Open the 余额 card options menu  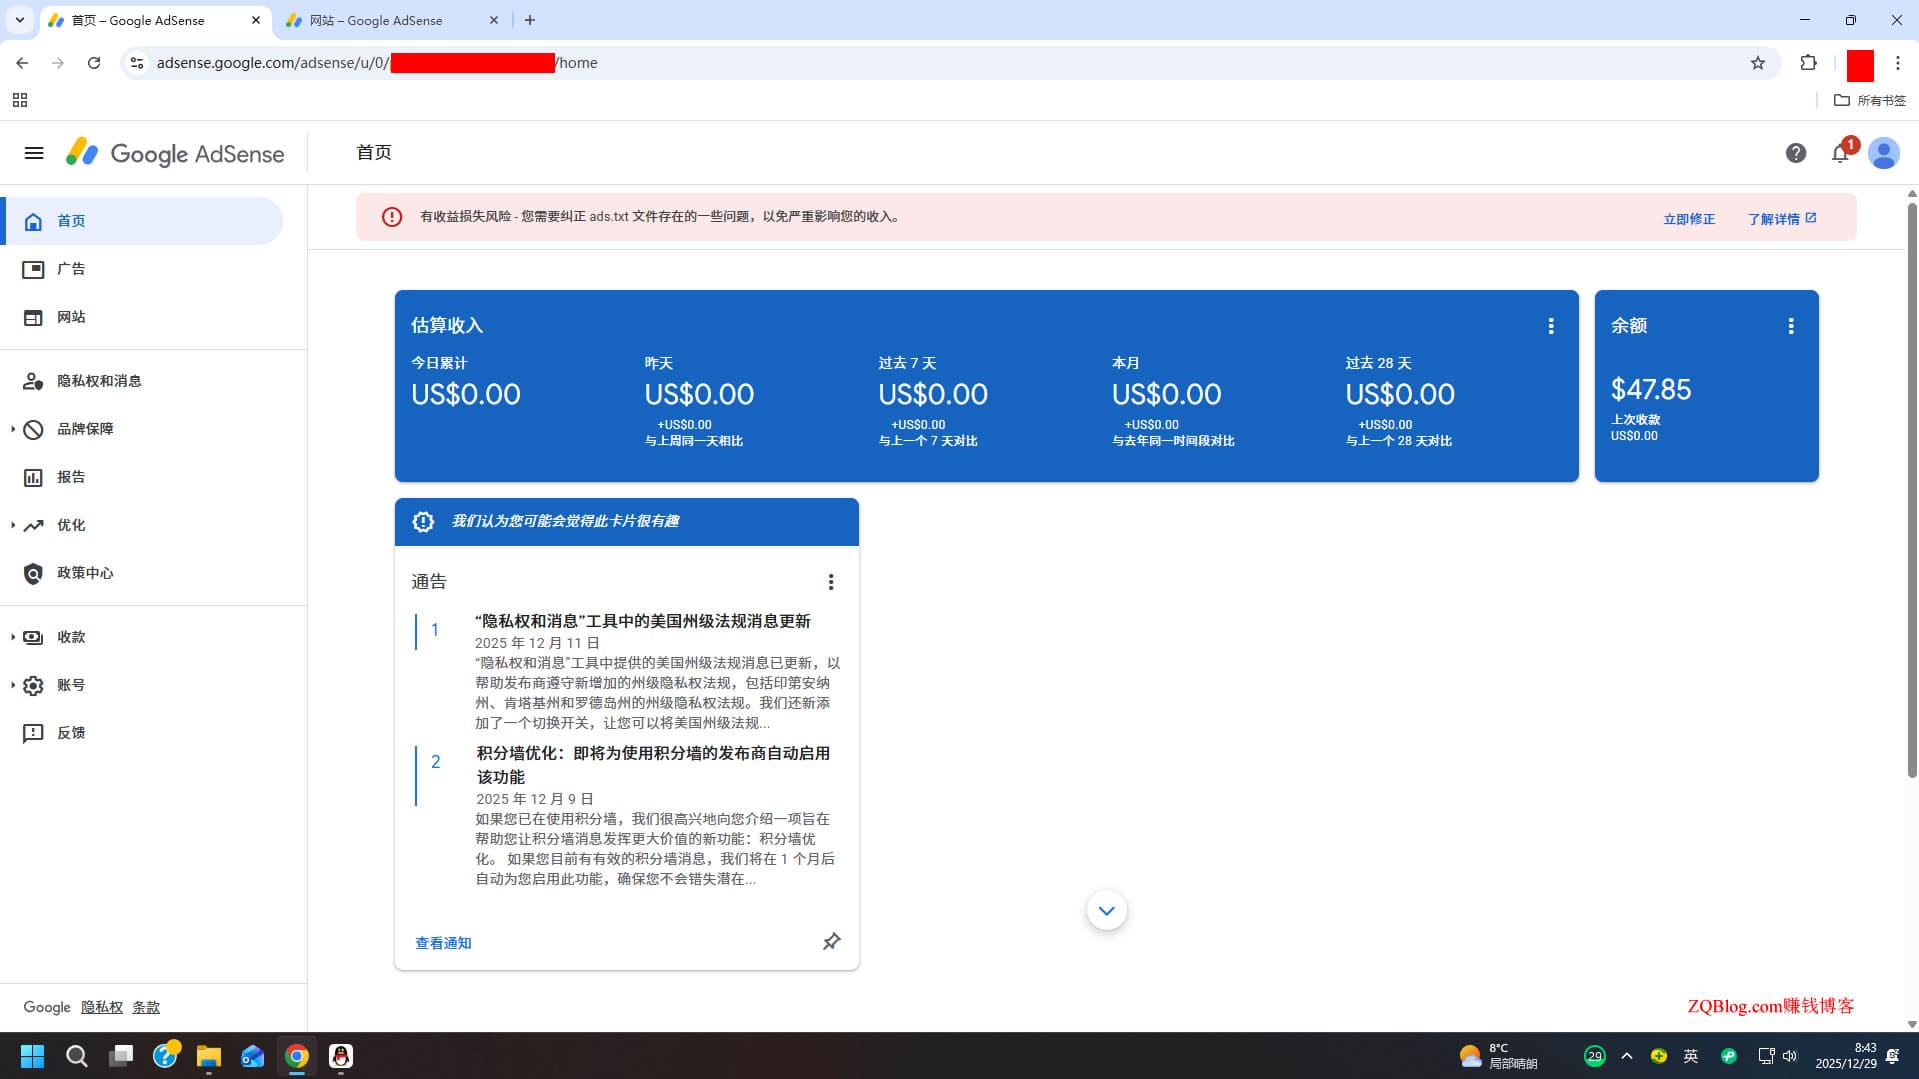click(x=1791, y=326)
